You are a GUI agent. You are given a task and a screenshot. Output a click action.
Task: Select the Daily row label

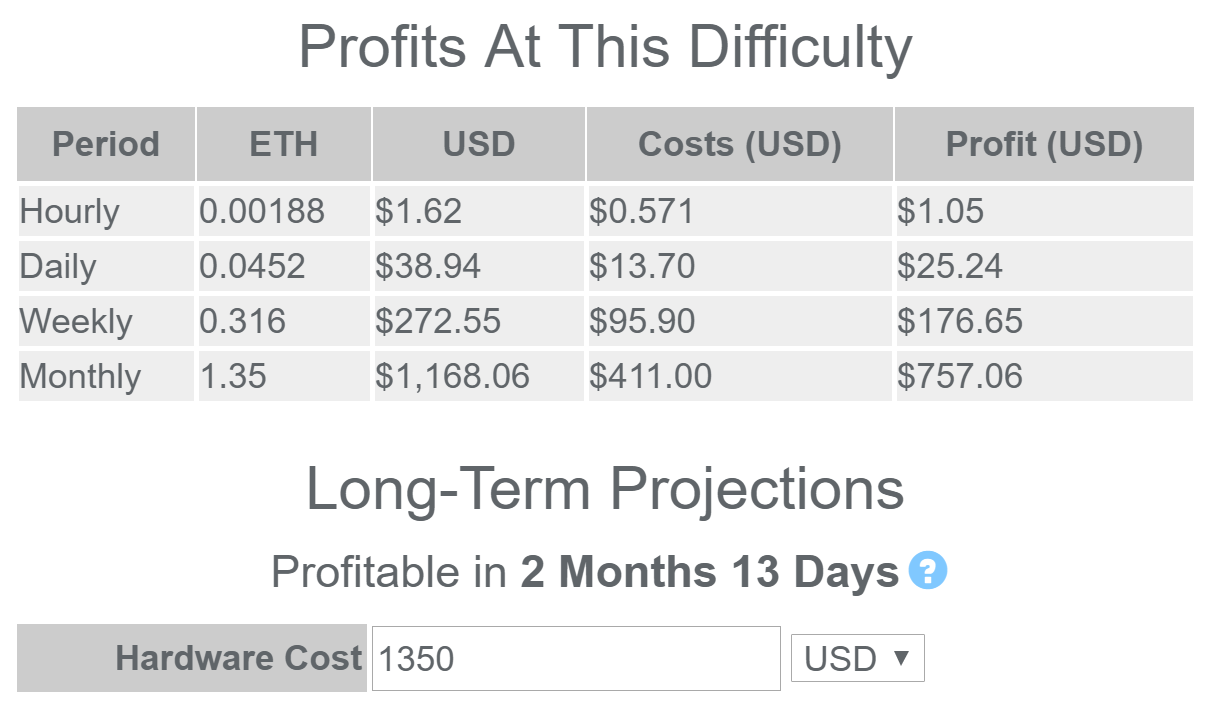click(x=58, y=266)
